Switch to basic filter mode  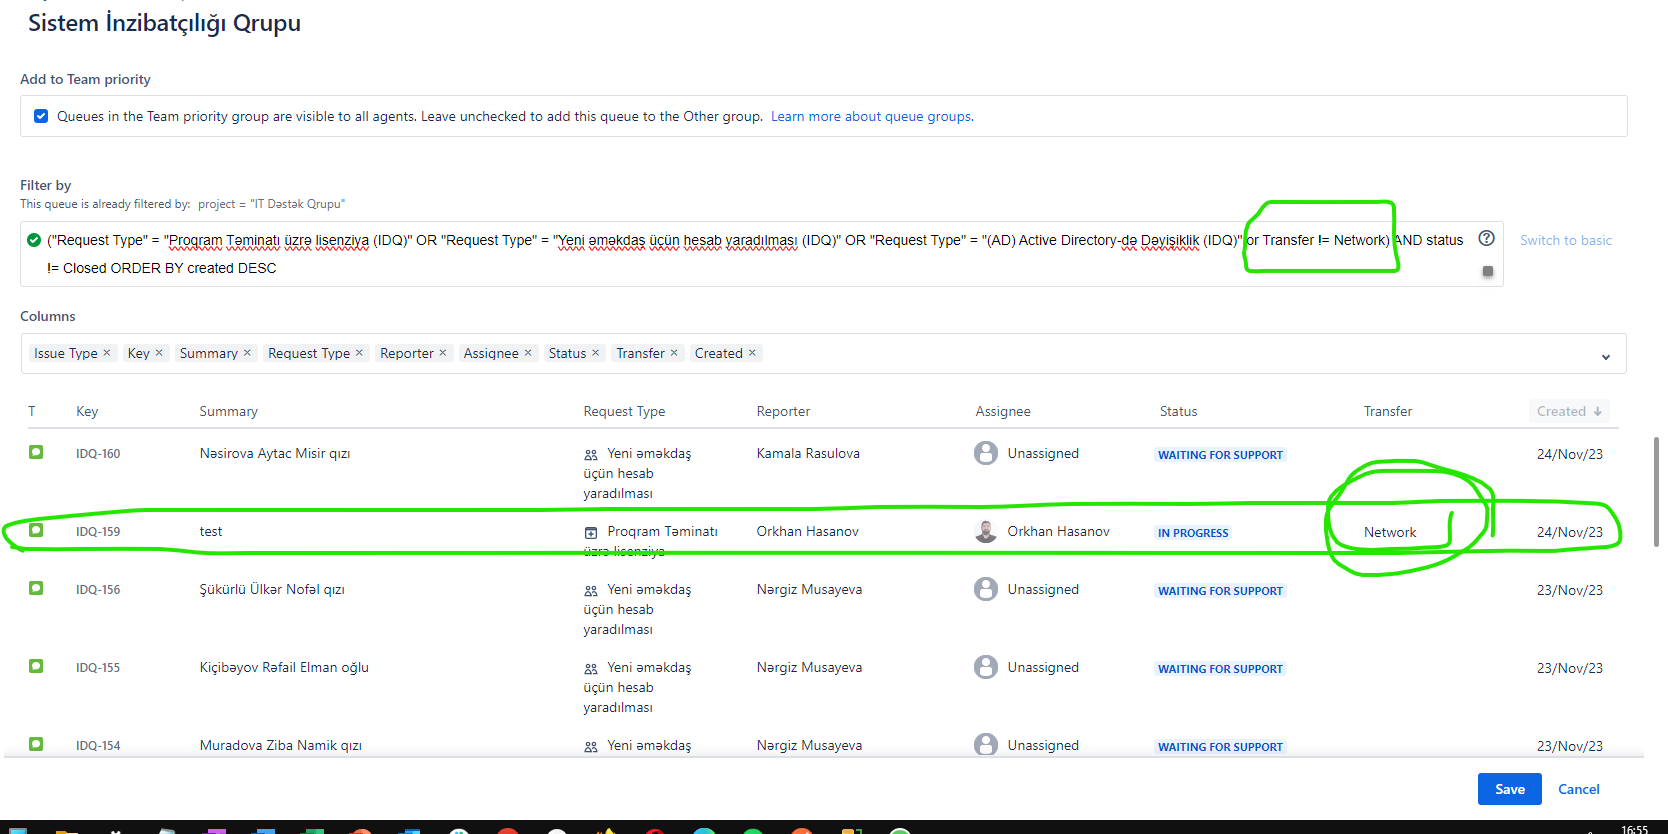(1566, 240)
